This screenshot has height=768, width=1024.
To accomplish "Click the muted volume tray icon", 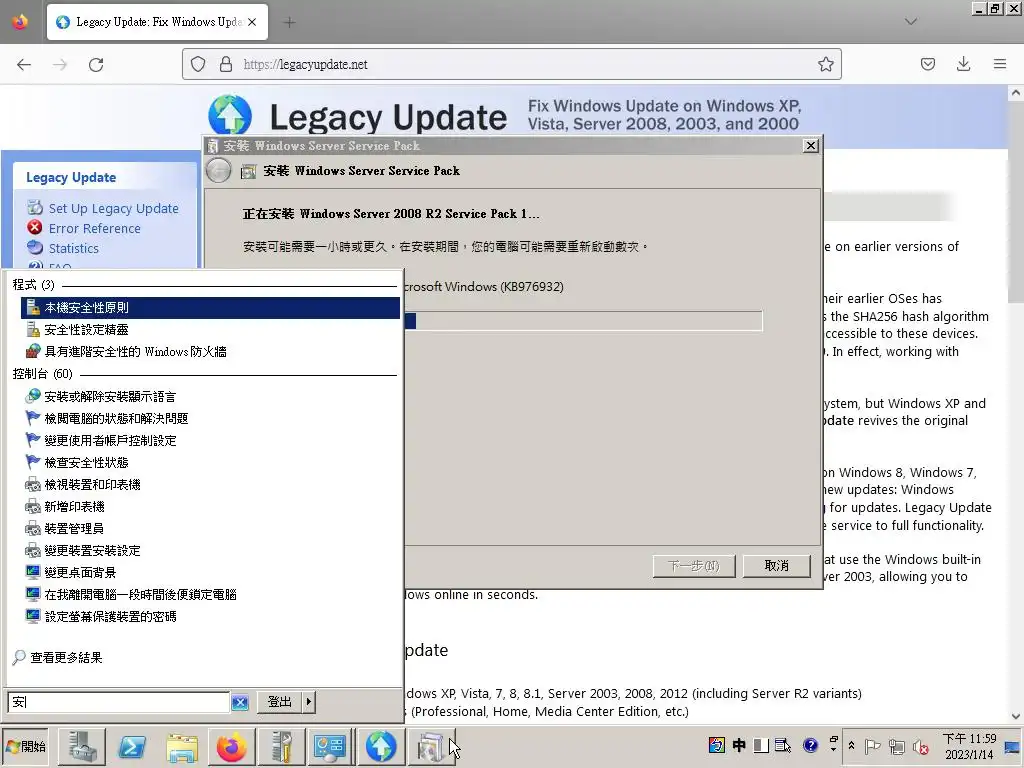I will point(921,746).
